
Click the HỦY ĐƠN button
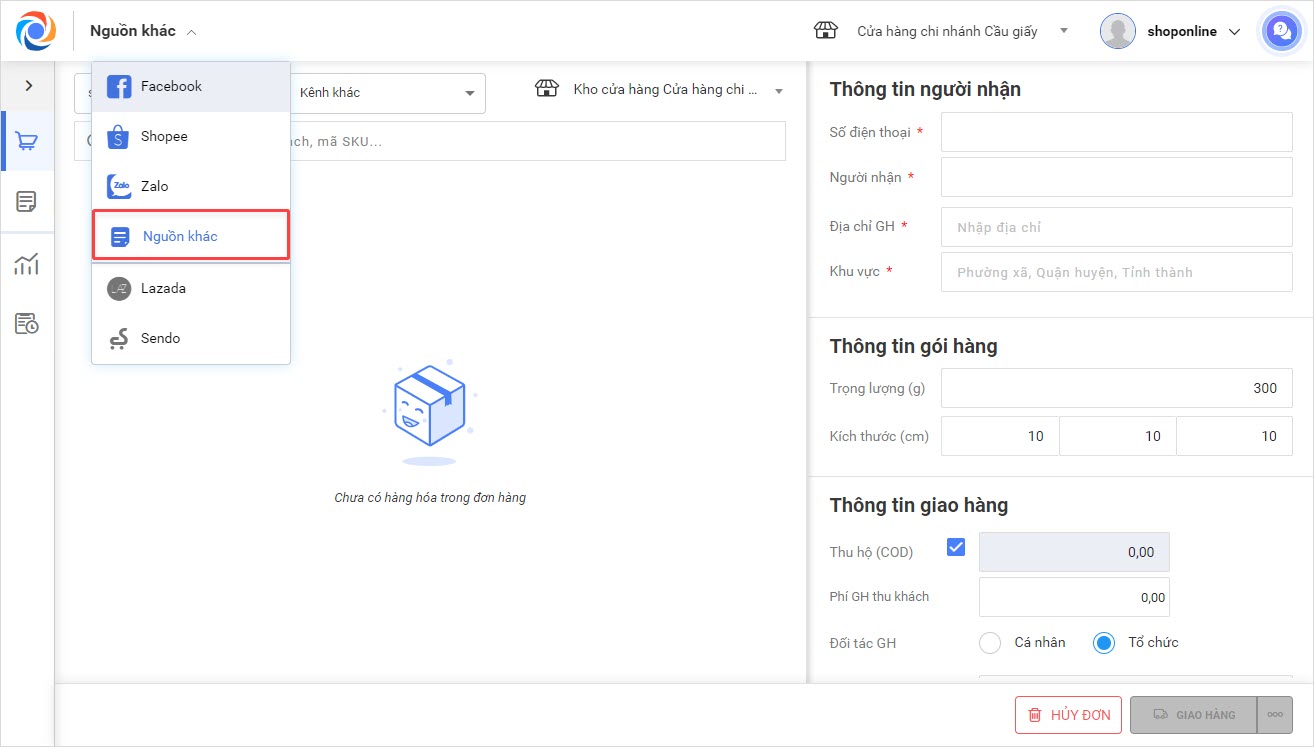point(1068,715)
